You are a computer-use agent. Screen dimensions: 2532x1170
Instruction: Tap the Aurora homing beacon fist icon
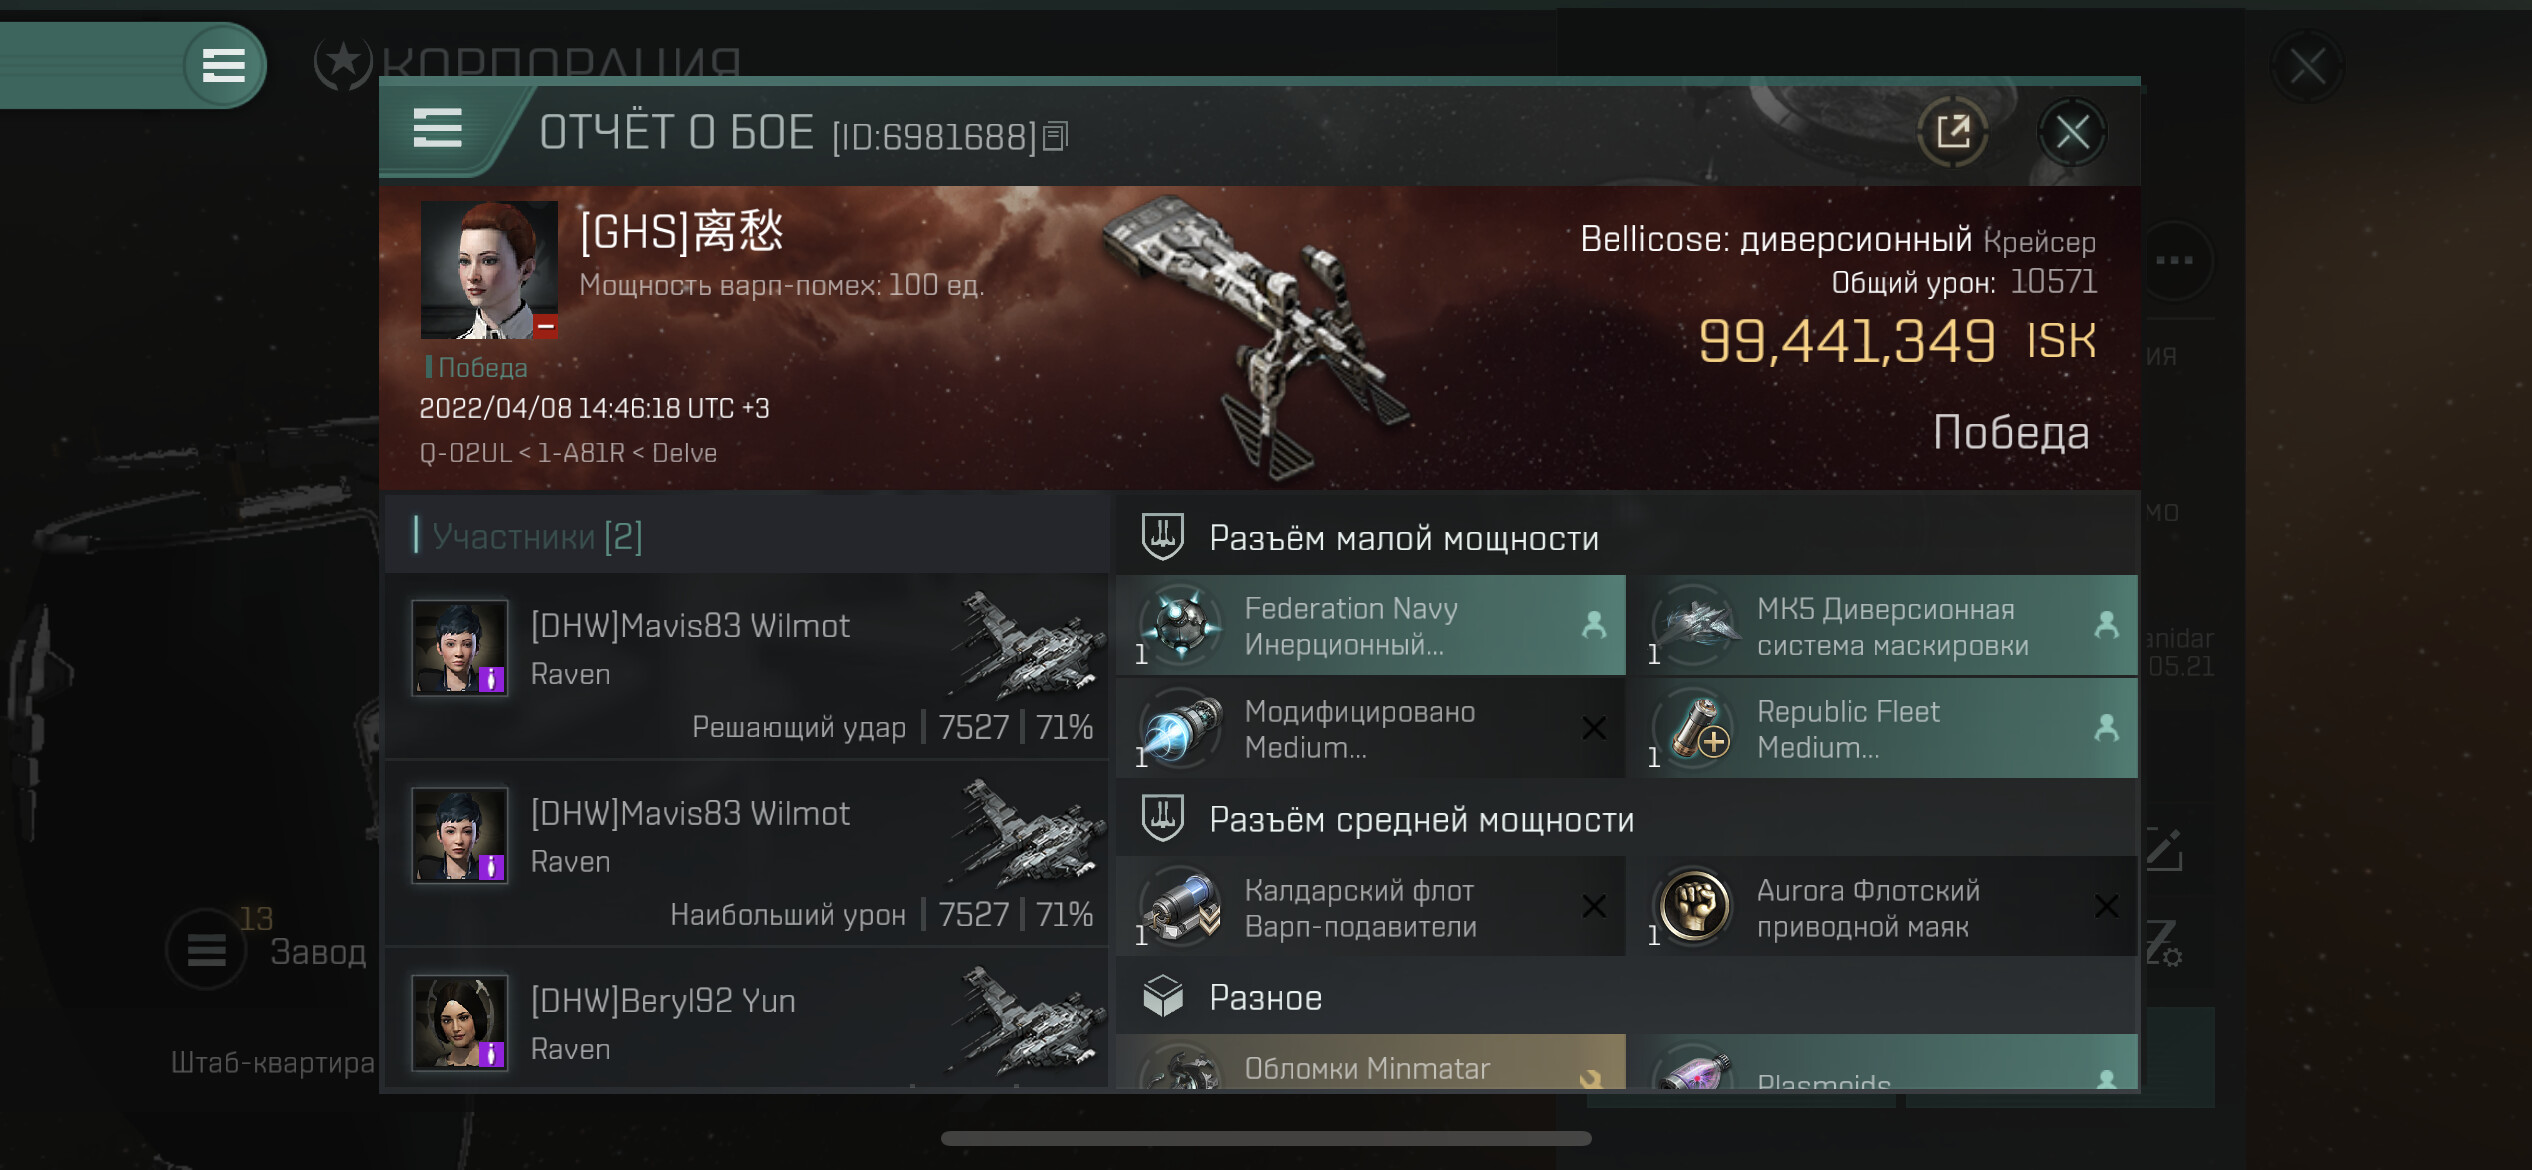point(1695,906)
